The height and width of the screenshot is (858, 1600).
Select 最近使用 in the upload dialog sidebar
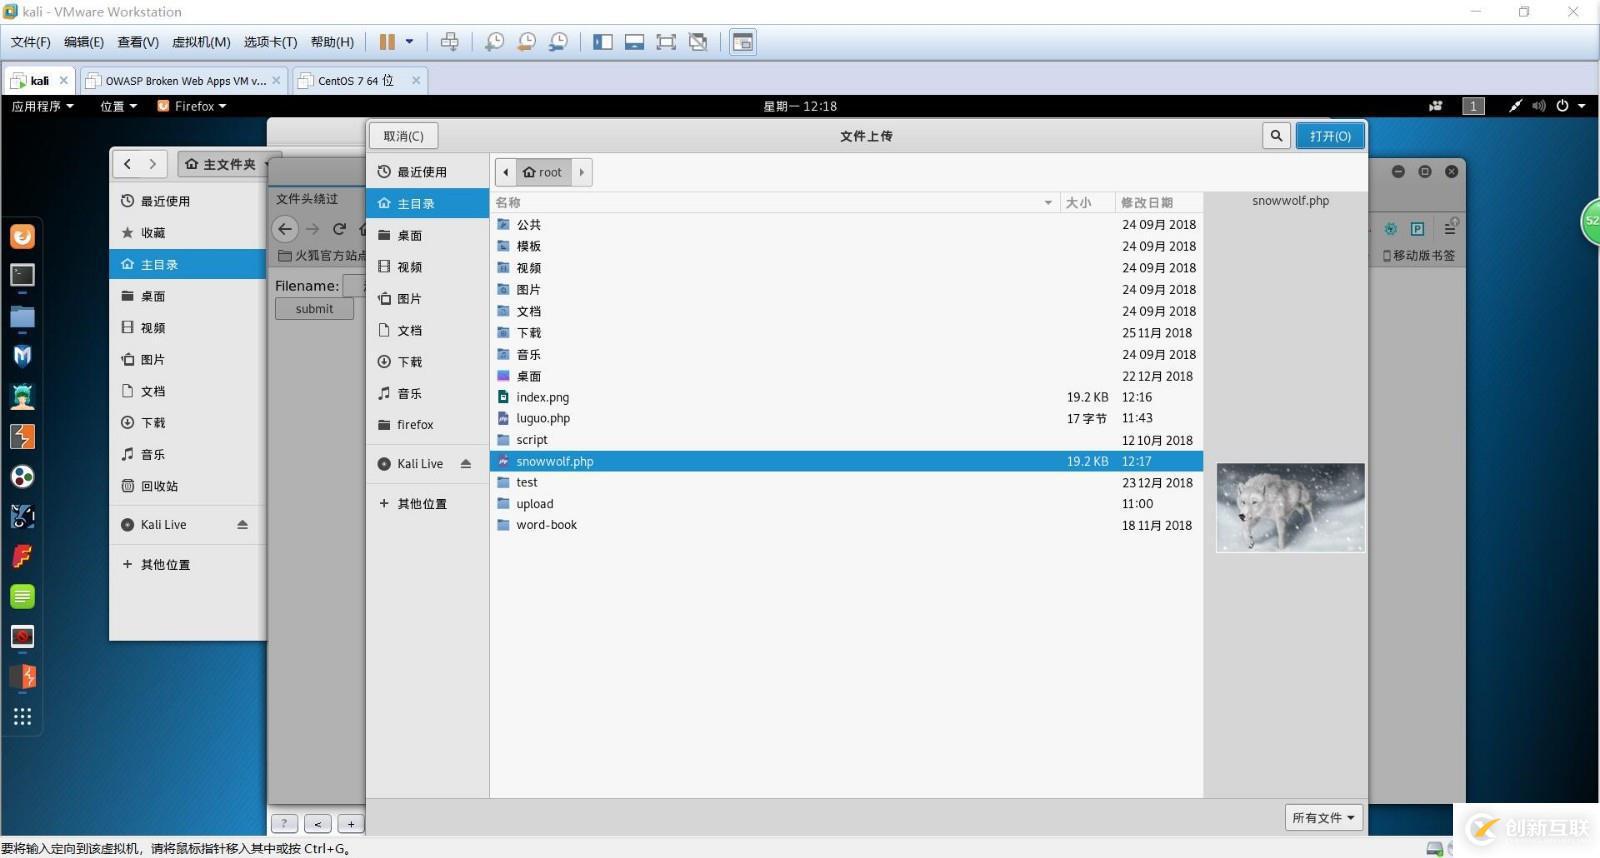click(x=427, y=172)
